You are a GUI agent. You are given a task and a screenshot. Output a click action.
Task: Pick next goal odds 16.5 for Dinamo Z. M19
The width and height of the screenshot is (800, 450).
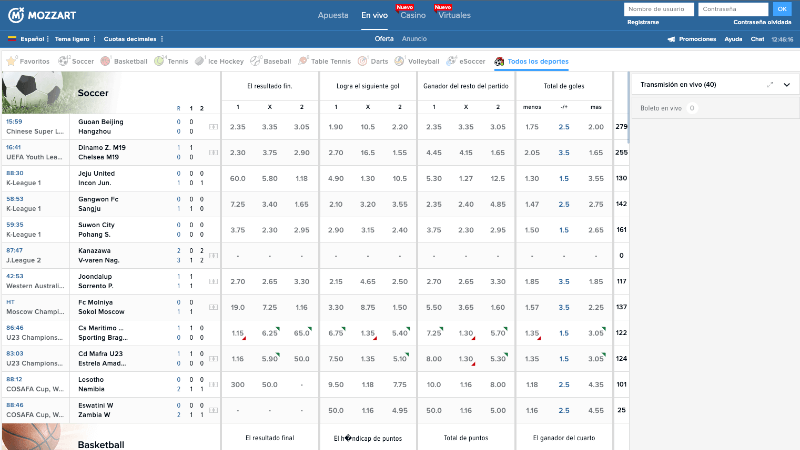coord(368,153)
